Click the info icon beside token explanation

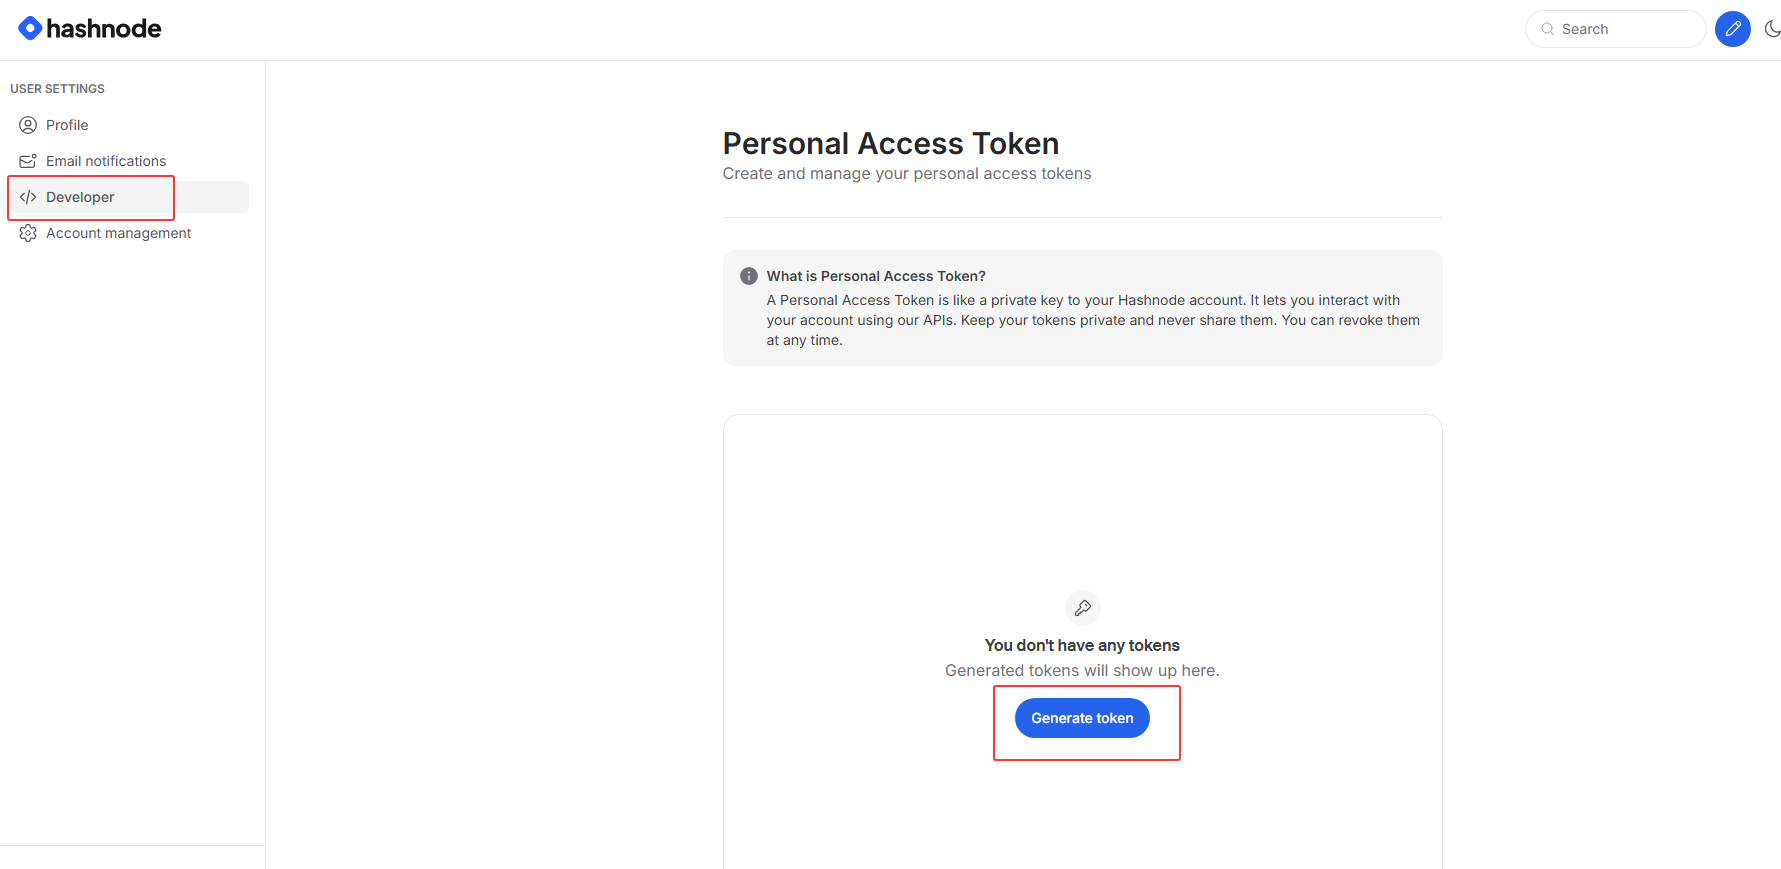[748, 276]
